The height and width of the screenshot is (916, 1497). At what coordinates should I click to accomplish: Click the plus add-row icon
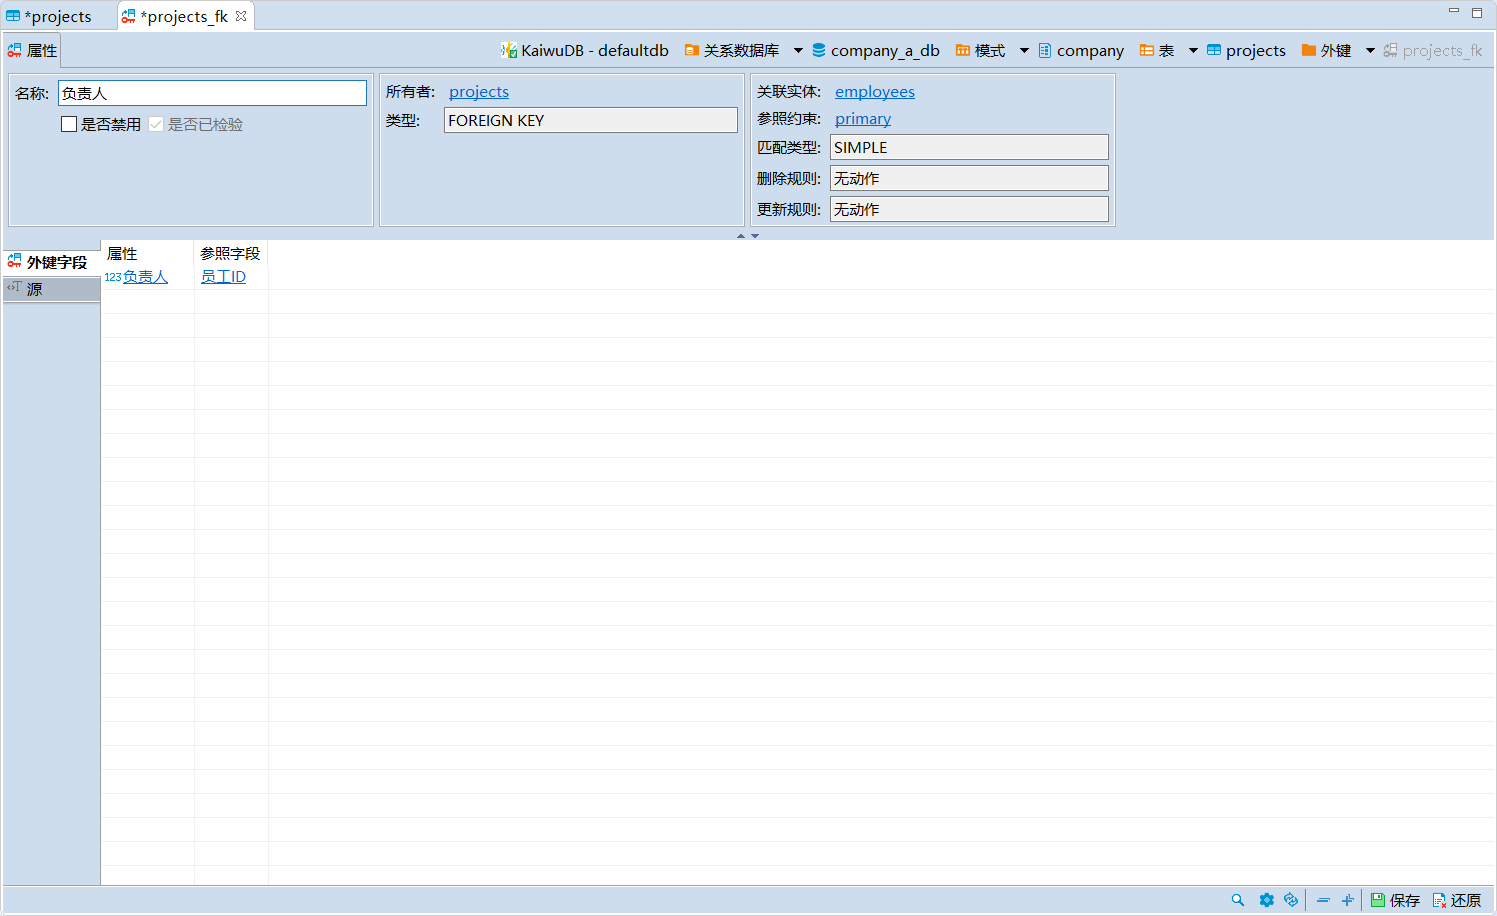tap(1348, 900)
